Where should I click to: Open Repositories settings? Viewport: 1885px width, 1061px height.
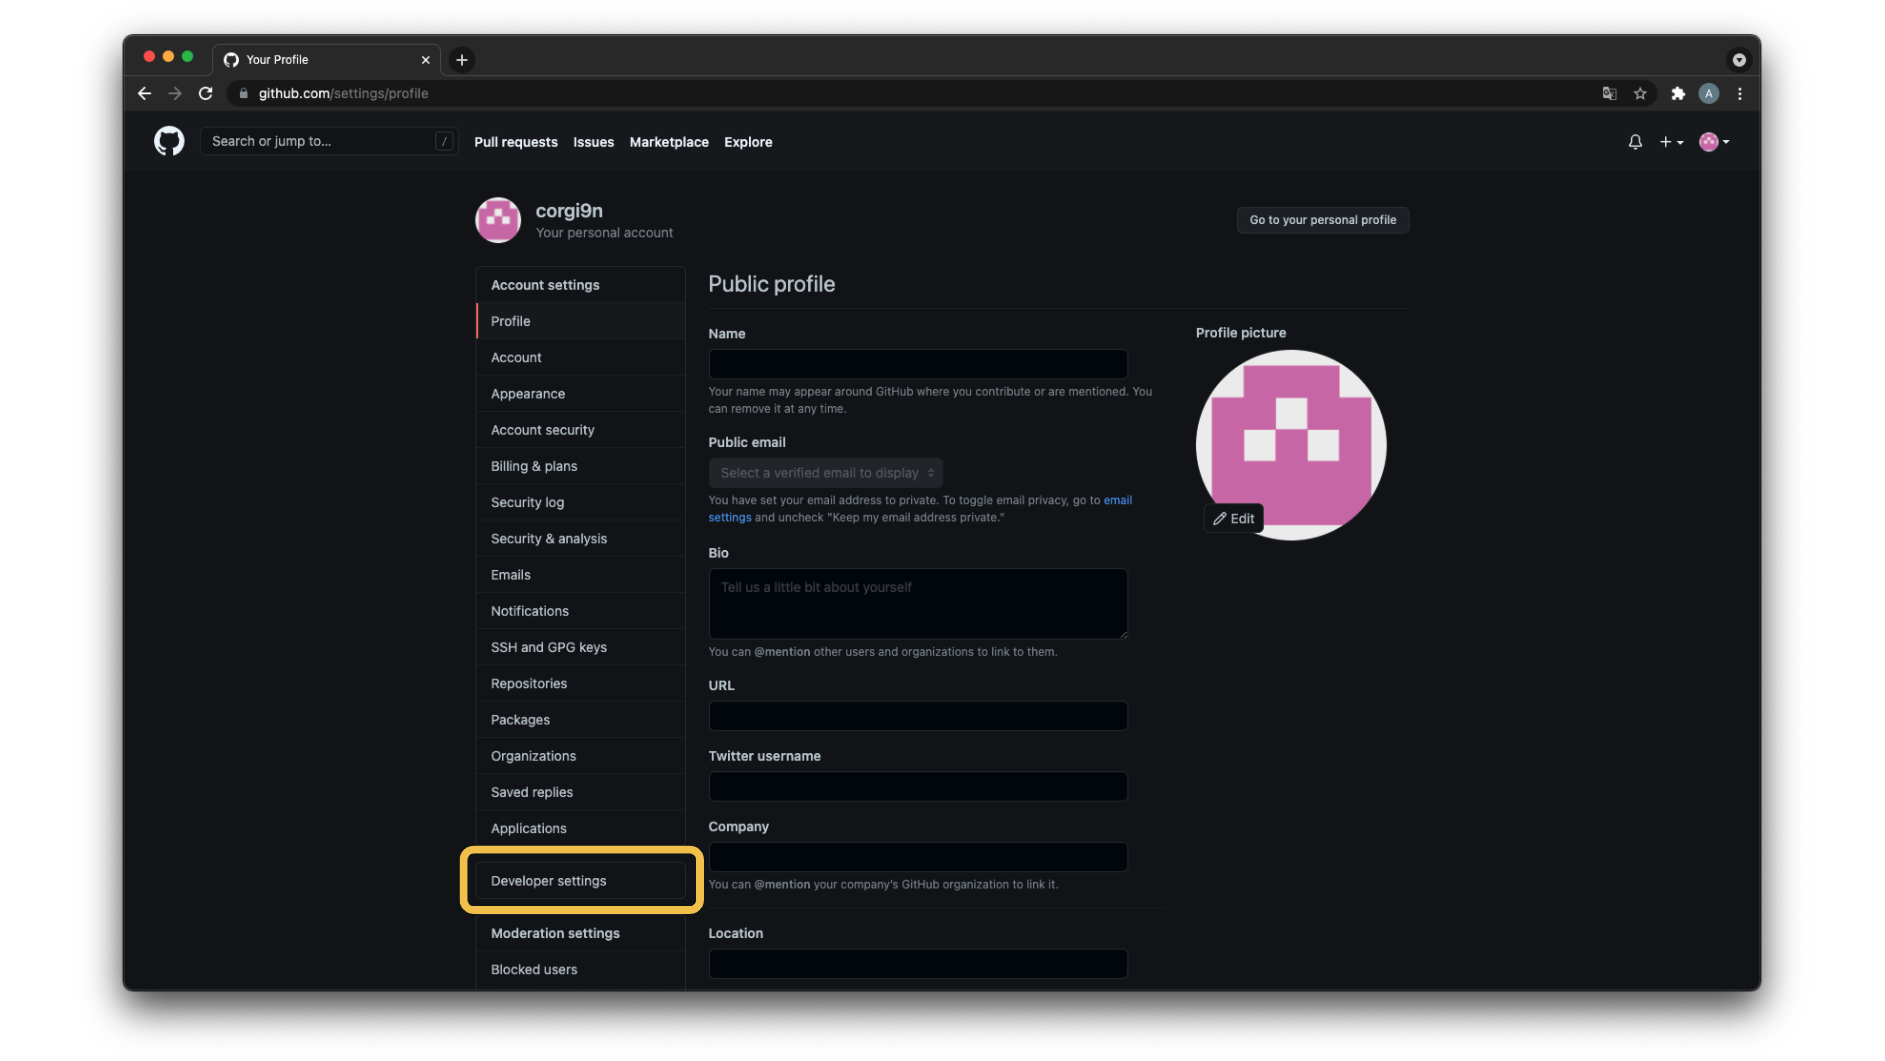pyautogui.click(x=580, y=684)
